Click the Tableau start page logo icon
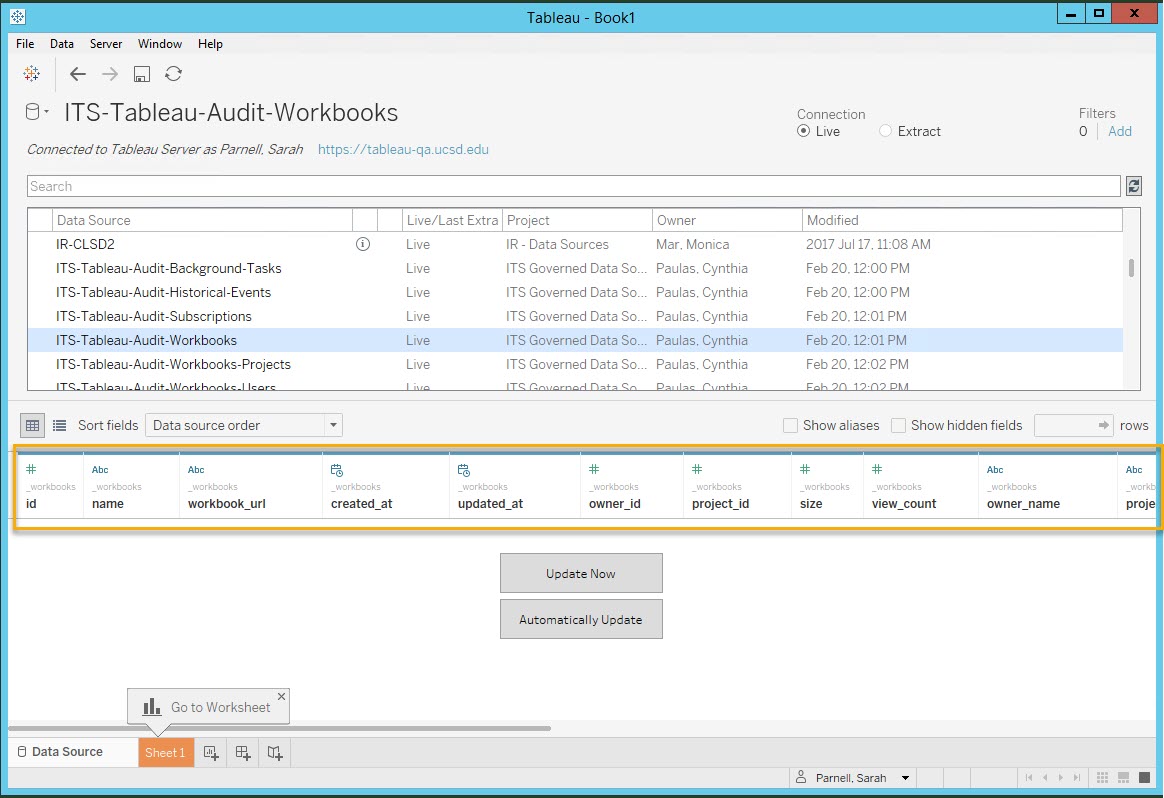Screen dimensions: 1164x798 tap(31, 73)
